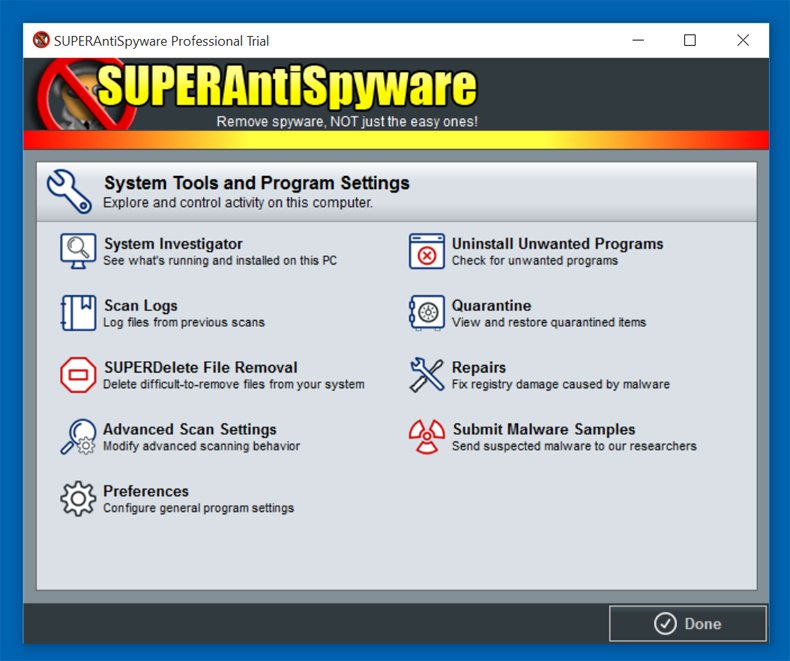Click the blue wrench System Tools icon
The width and height of the screenshot is (790, 661).
(x=69, y=191)
